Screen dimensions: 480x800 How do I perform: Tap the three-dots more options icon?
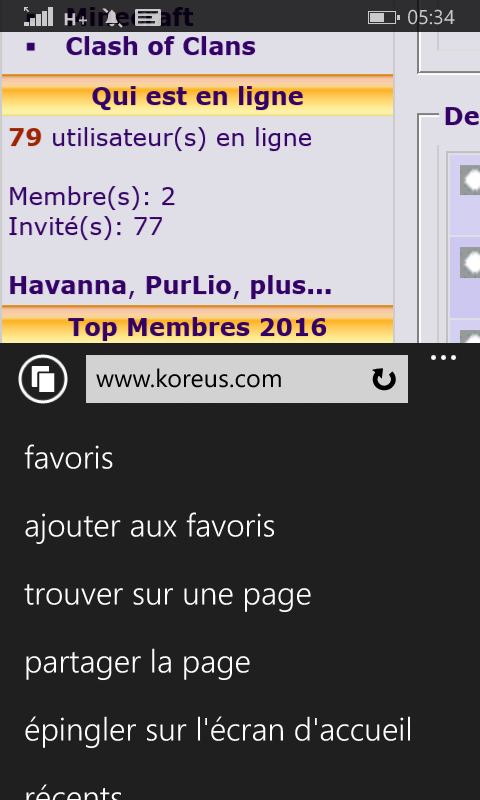[443, 358]
